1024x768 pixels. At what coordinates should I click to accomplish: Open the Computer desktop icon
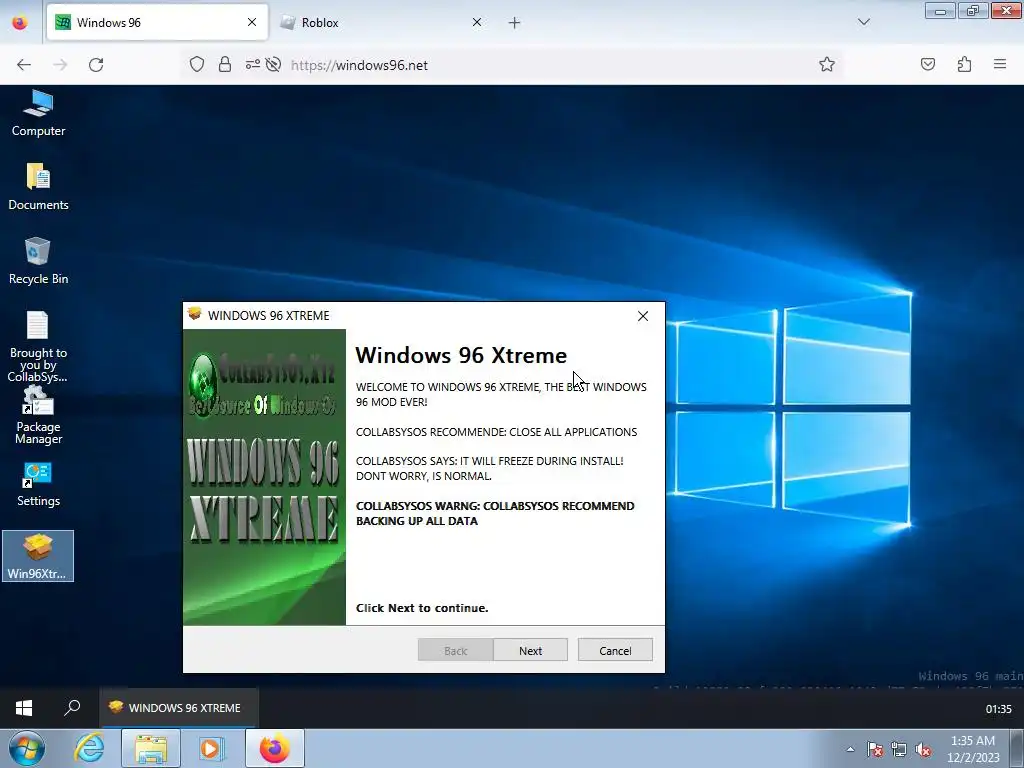tap(38, 112)
